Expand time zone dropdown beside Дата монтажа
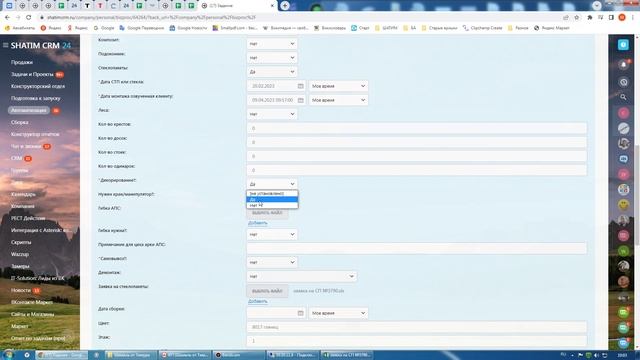The width and height of the screenshot is (640, 360). click(x=338, y=100)
